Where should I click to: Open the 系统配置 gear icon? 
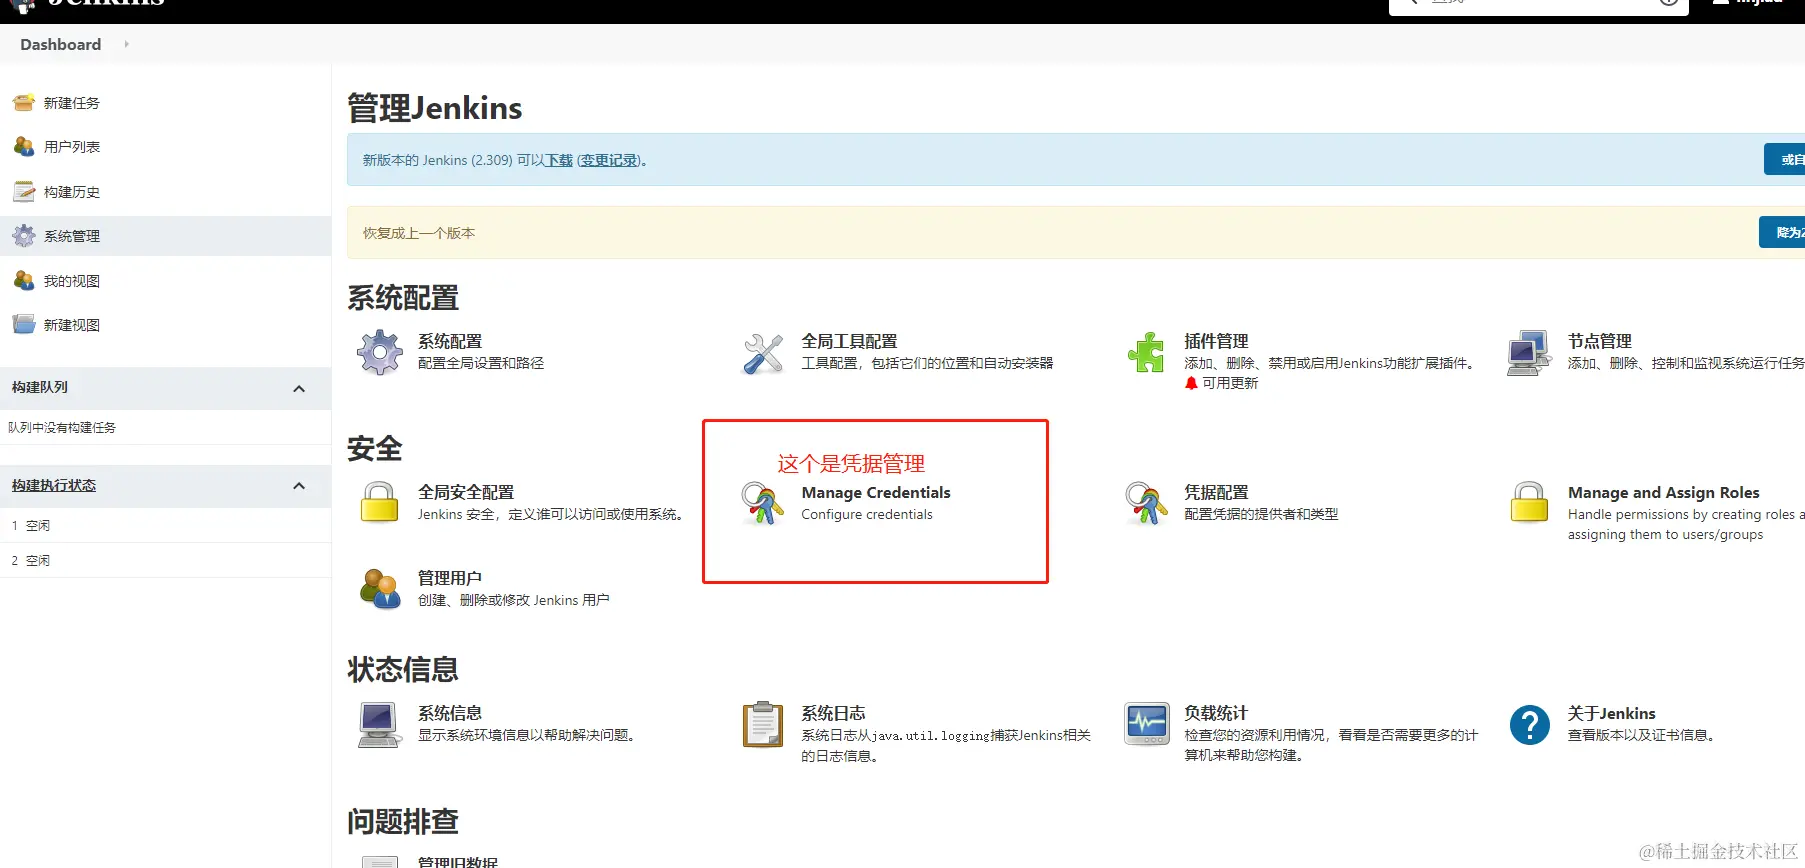click(380, 352)
